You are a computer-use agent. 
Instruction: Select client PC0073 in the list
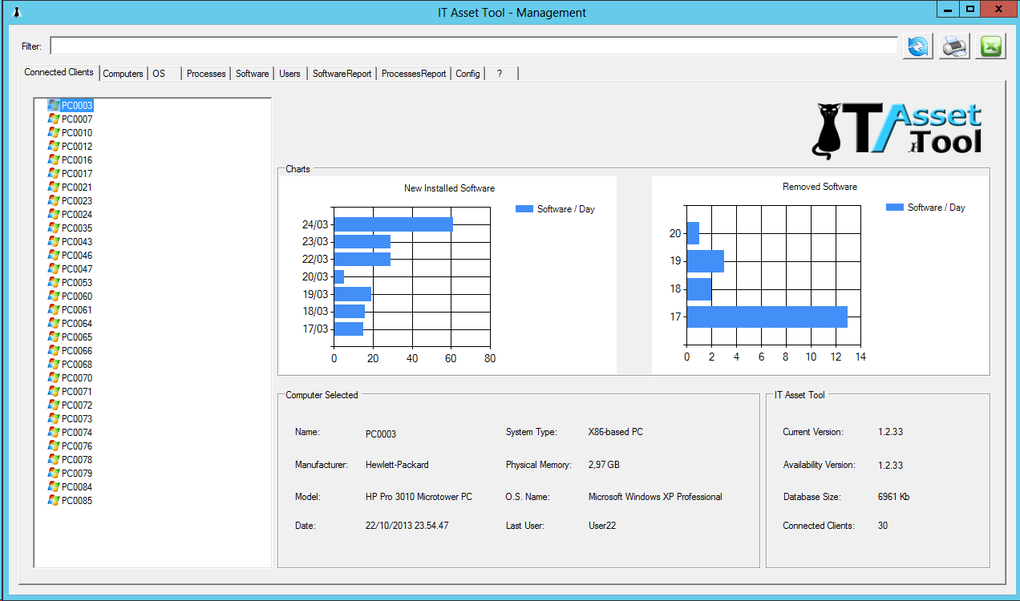click(77, 419)
